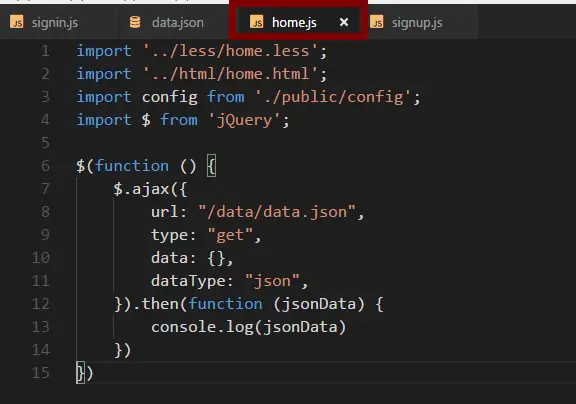576x404 pixels.
Task: Click the console.log(jsonData) statement
Action: pyautogui.click(x=249, y=327)
